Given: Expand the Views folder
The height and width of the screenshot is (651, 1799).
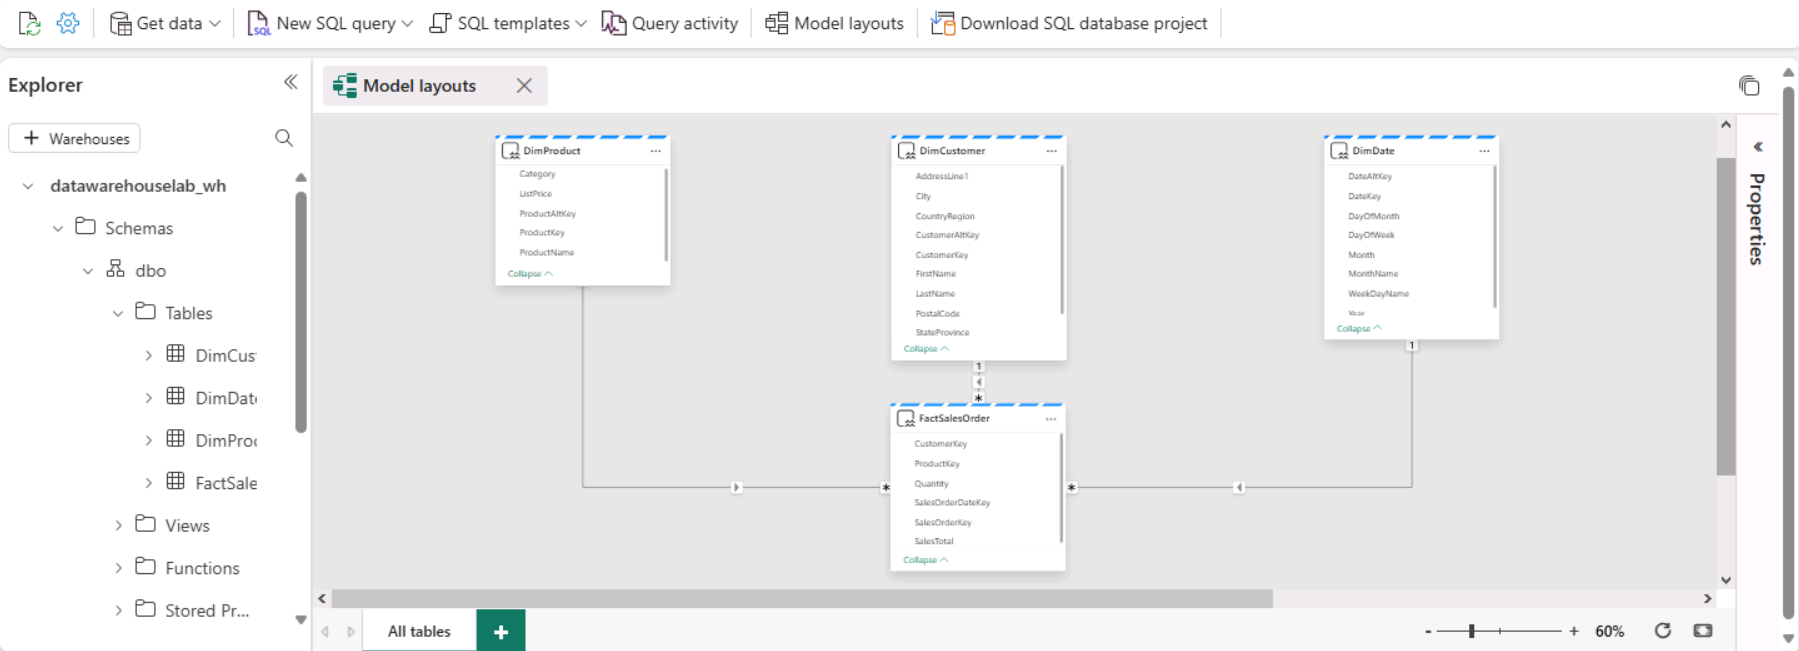Looking at the screenshot, I should (x=118, y=525).
